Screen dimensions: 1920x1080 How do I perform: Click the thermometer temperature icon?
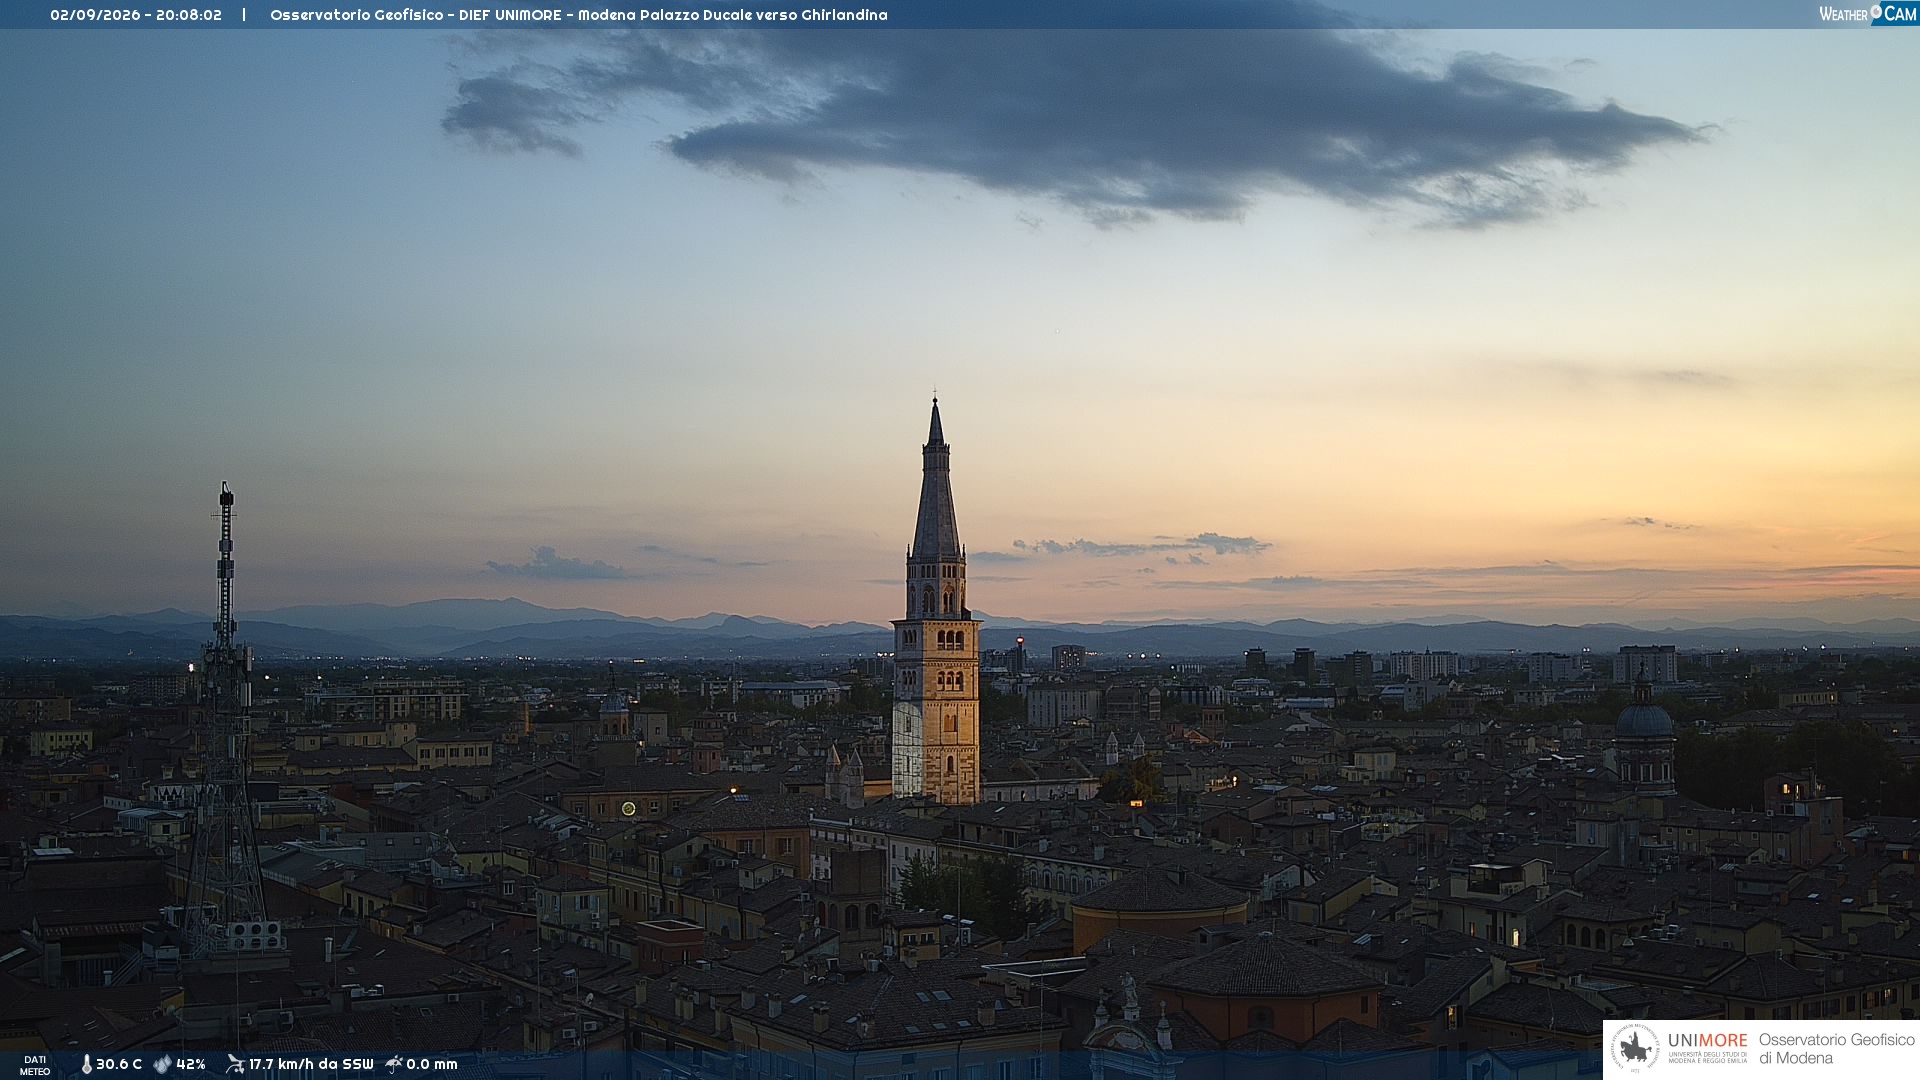point(87,1064)
